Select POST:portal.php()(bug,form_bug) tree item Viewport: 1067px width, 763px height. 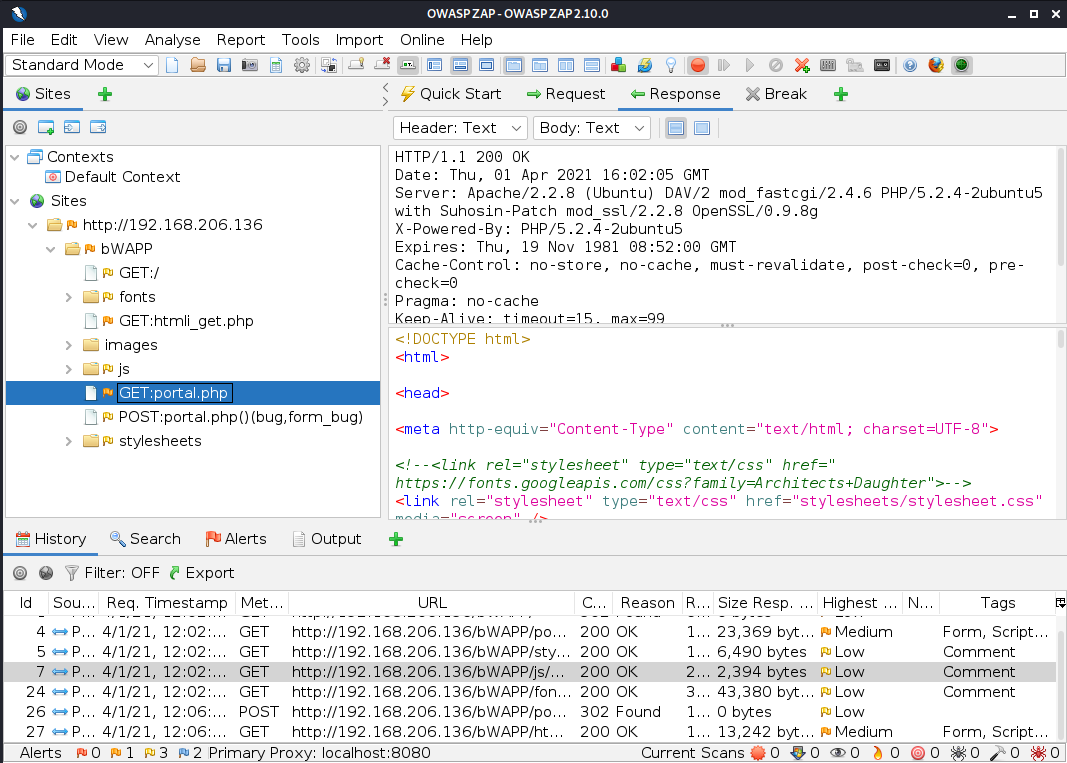point(240,417)
